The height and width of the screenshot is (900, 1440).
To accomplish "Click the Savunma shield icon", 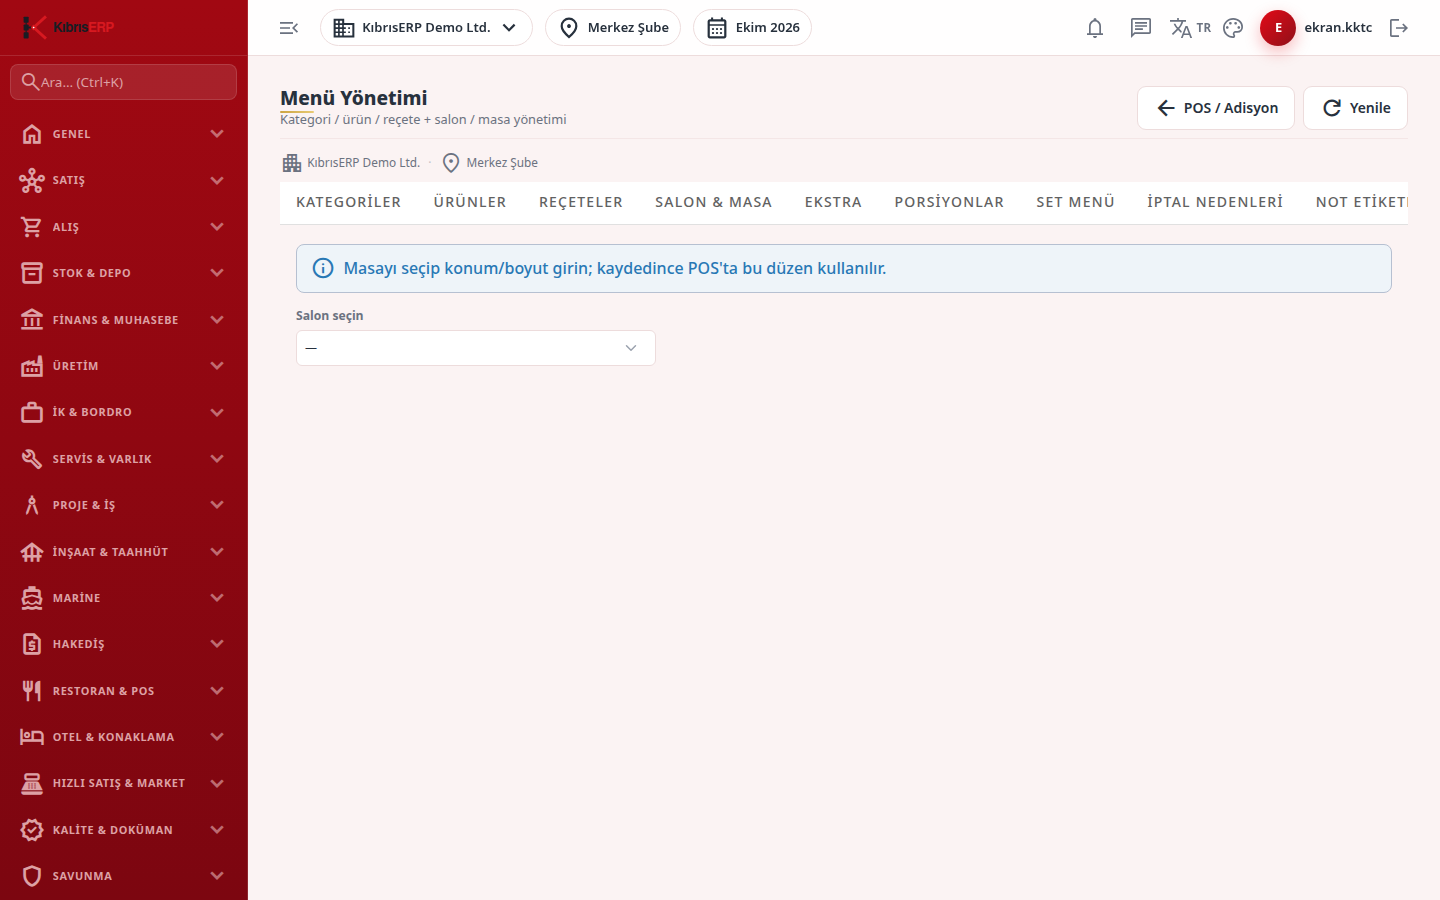I will tap(32, 876).
